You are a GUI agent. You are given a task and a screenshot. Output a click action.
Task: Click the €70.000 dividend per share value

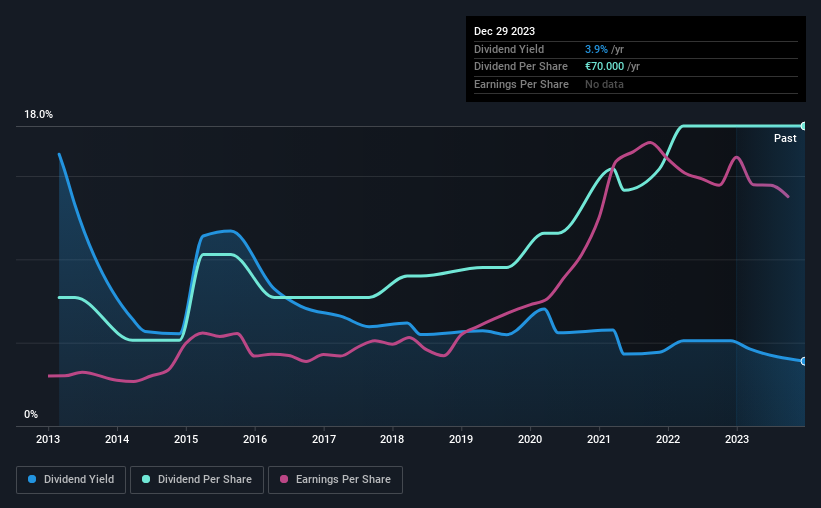tap(604, 67)
